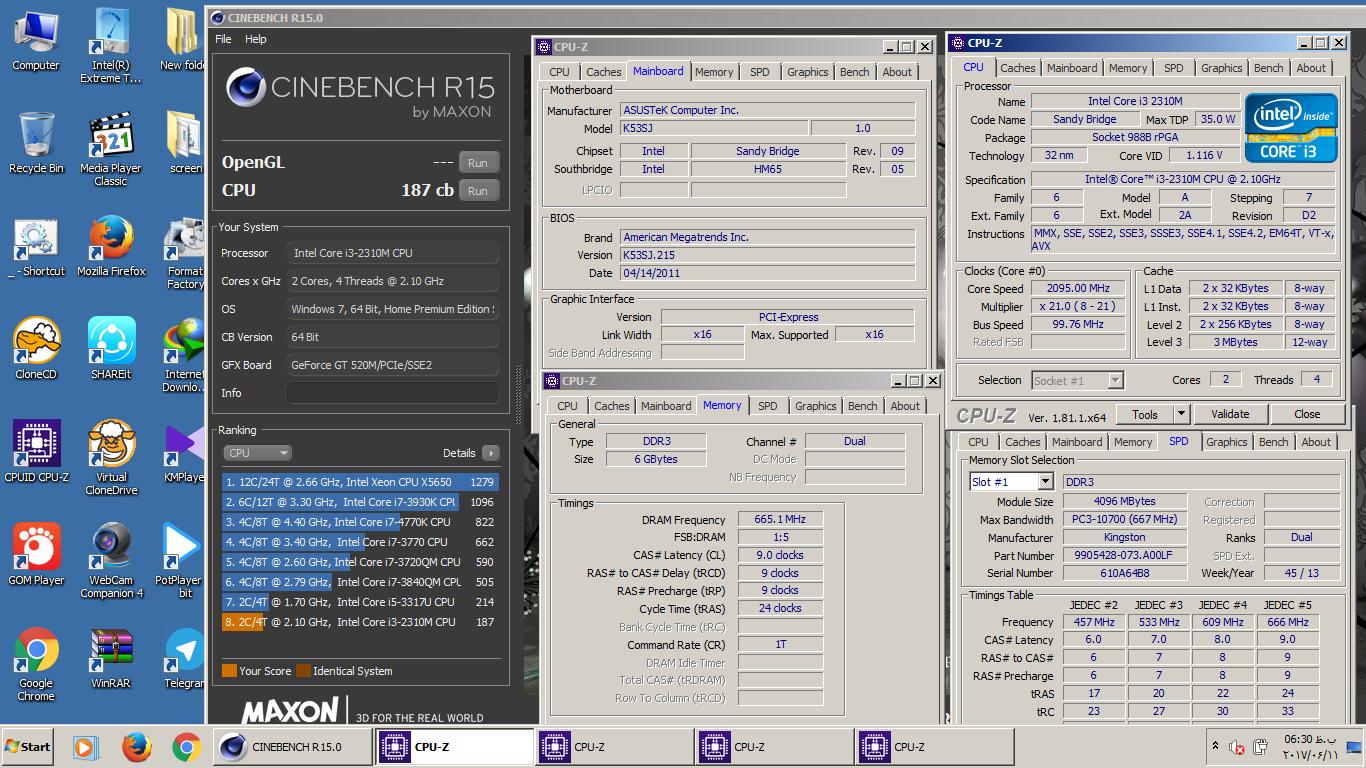Launch Media Player pinned taskbar icon

[x=86, y=747]
